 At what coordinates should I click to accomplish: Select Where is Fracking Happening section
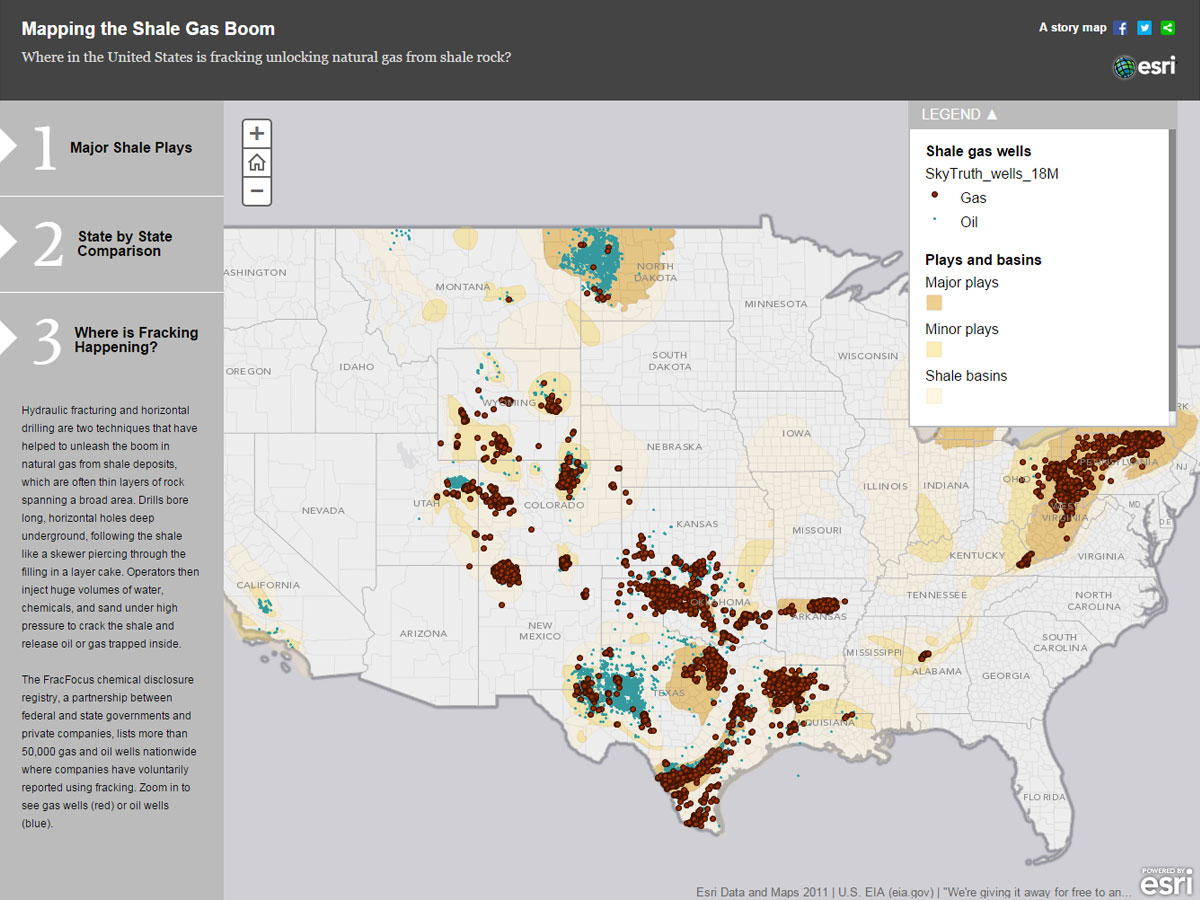tap(136, 340)
